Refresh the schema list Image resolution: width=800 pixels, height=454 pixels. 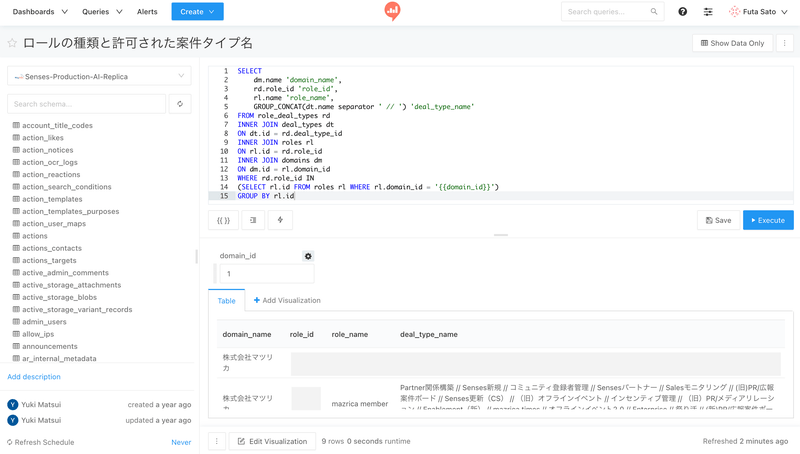[180, 104]
